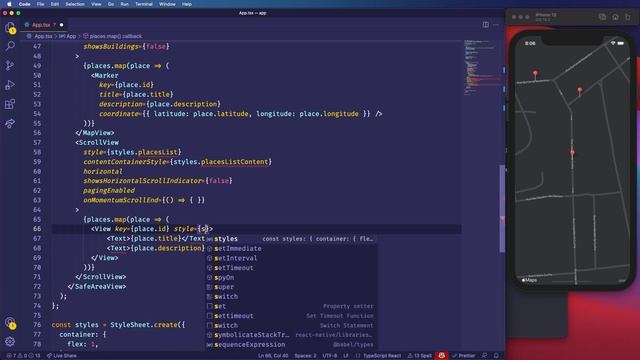The height and width of the screenshot is (360, 640).
Task: Choose 'setTimeout' autocomplete suggestion
Action: (291, 268)
